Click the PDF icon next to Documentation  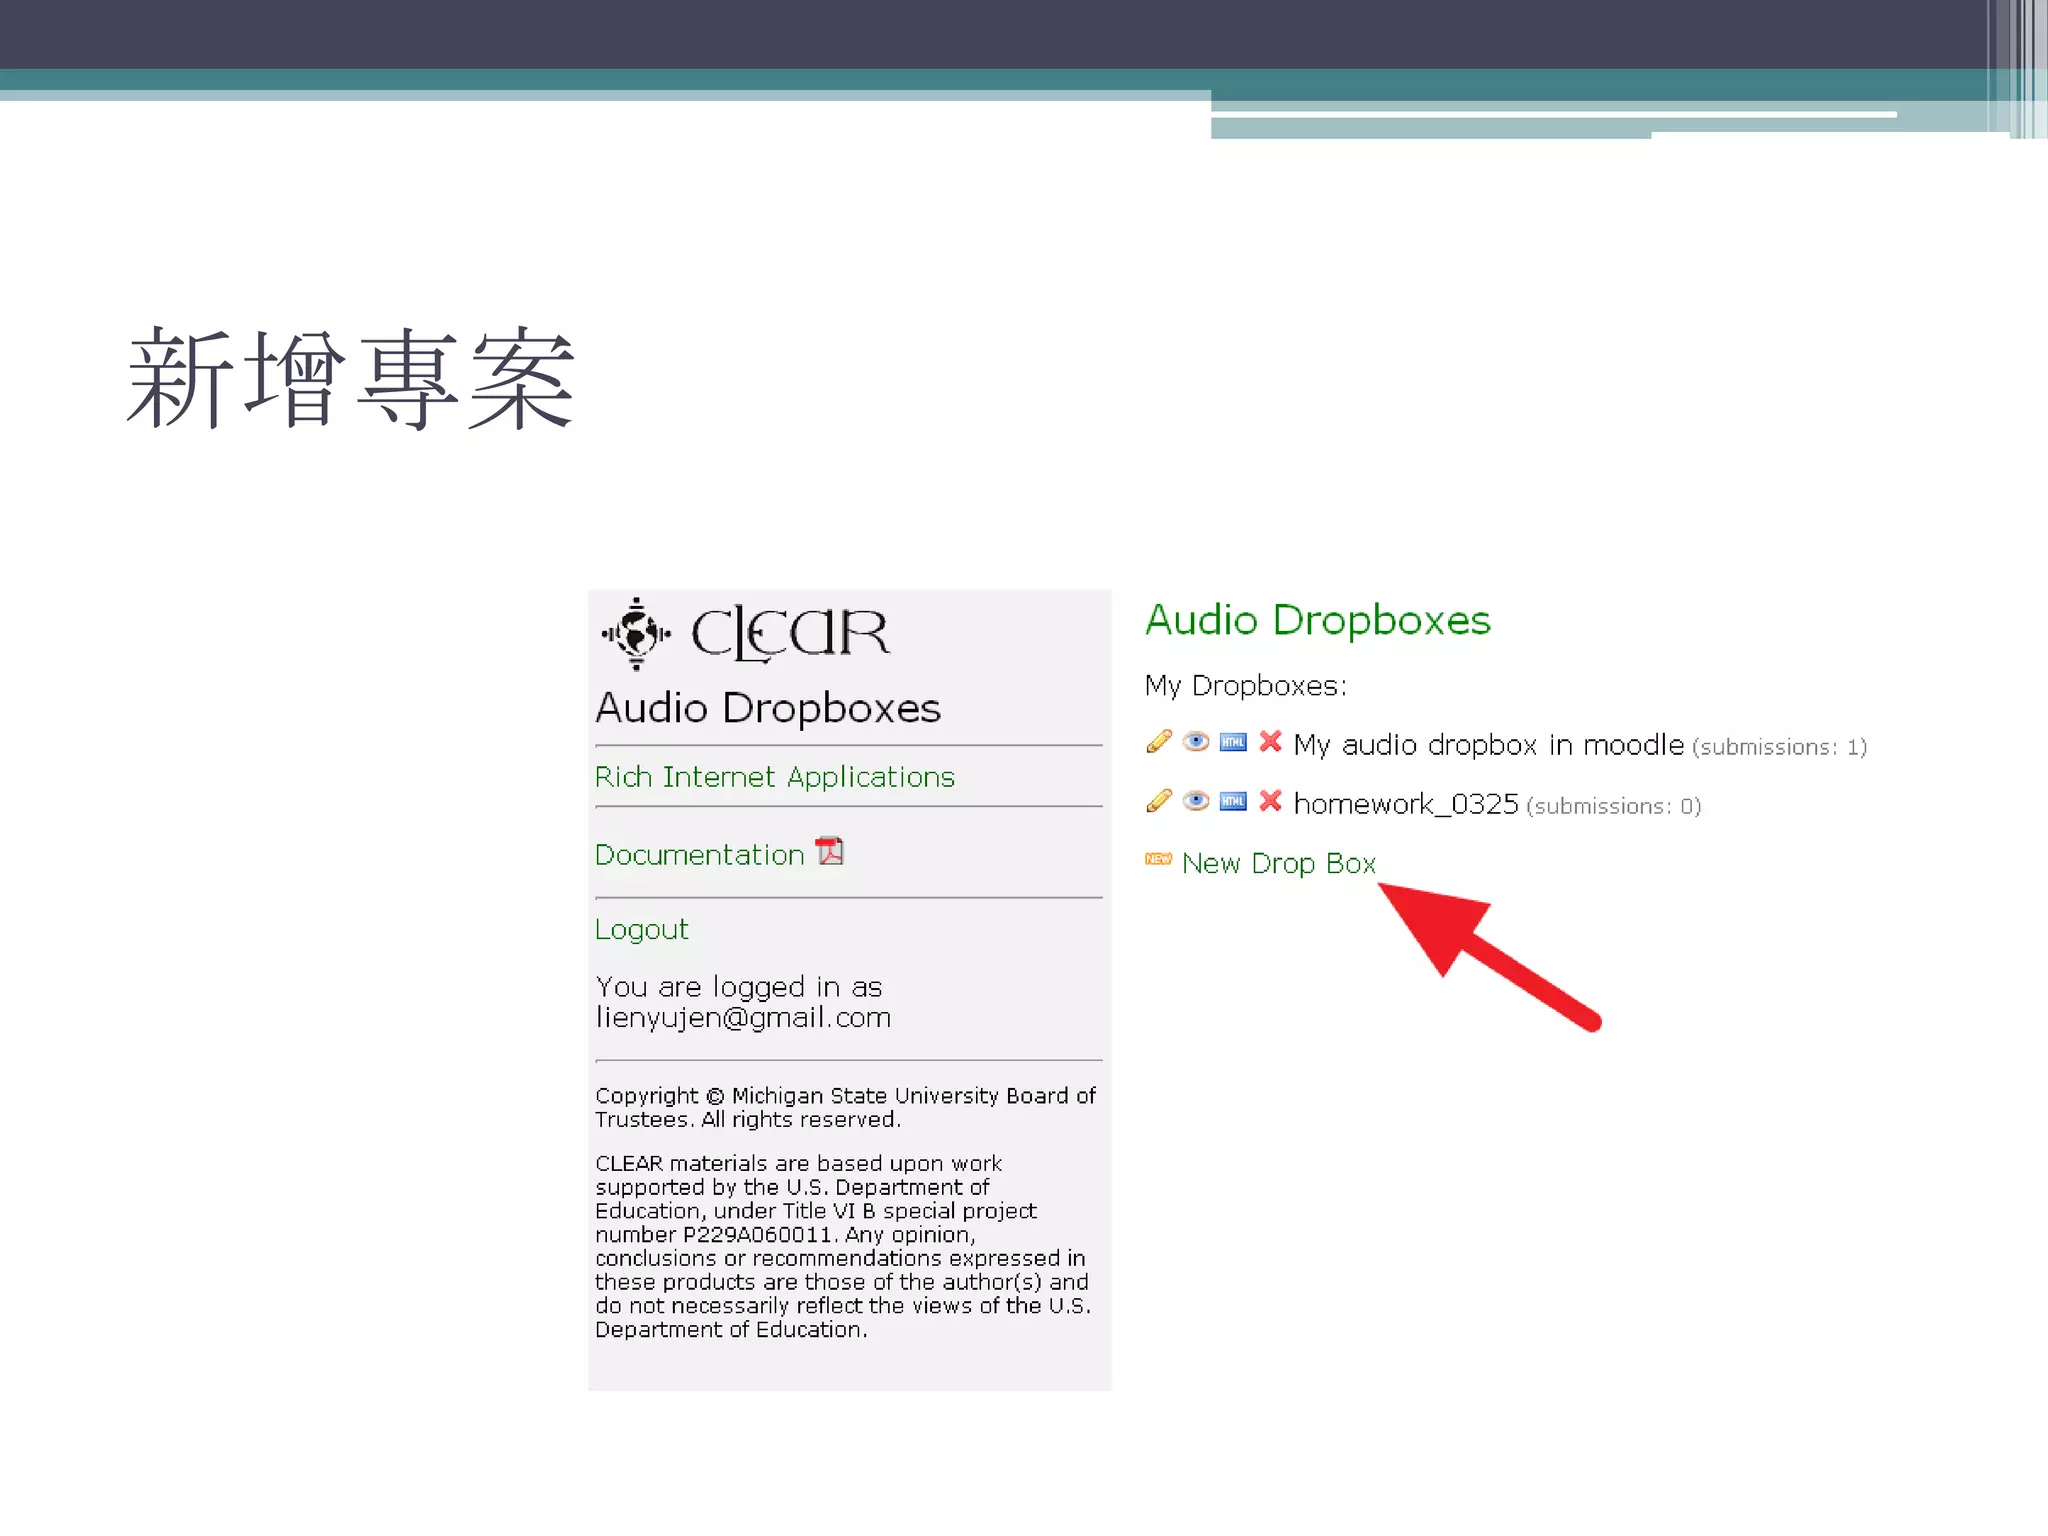pos(830,851)
